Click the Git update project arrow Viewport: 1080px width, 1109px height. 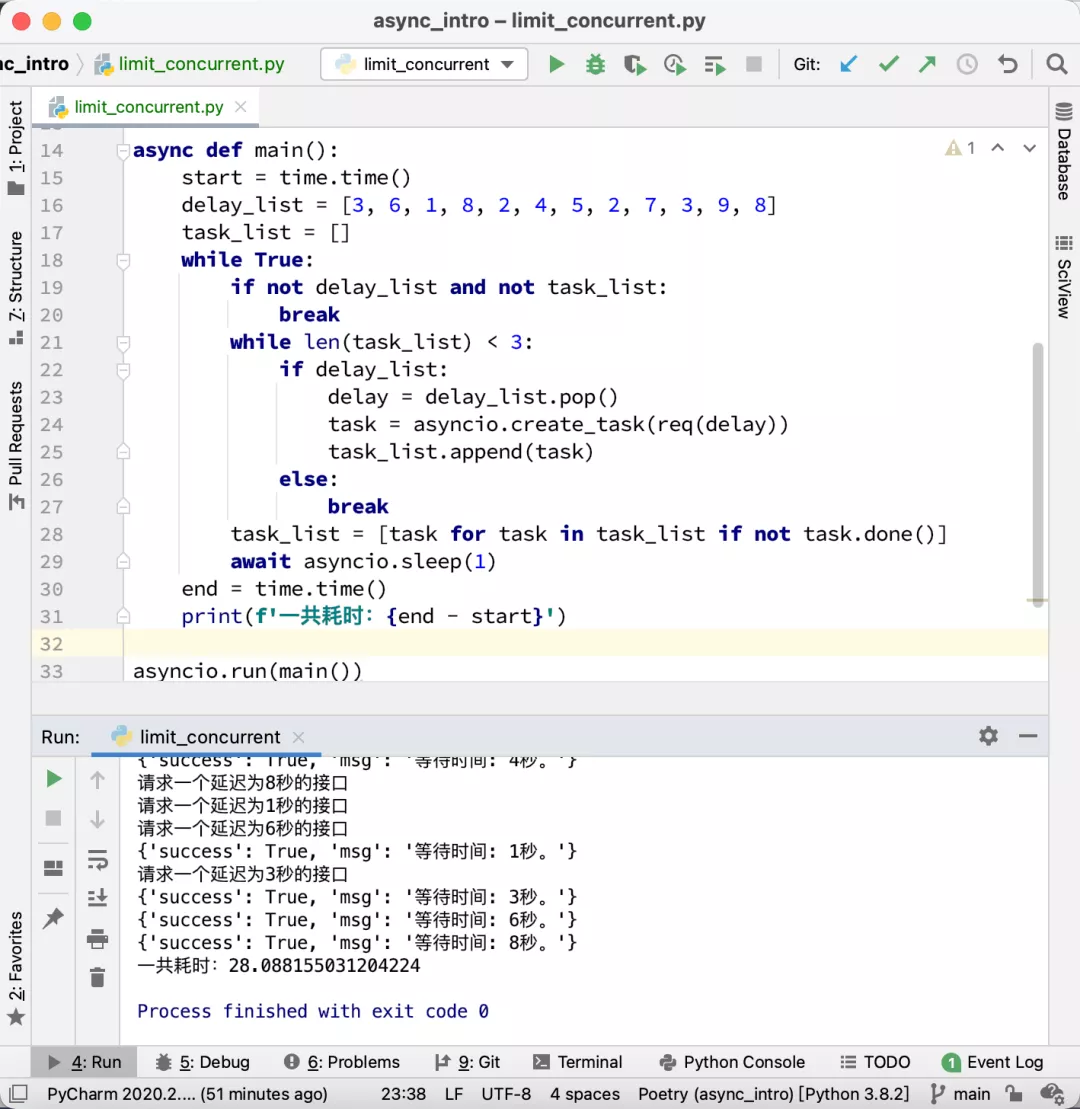click(849, 65)
